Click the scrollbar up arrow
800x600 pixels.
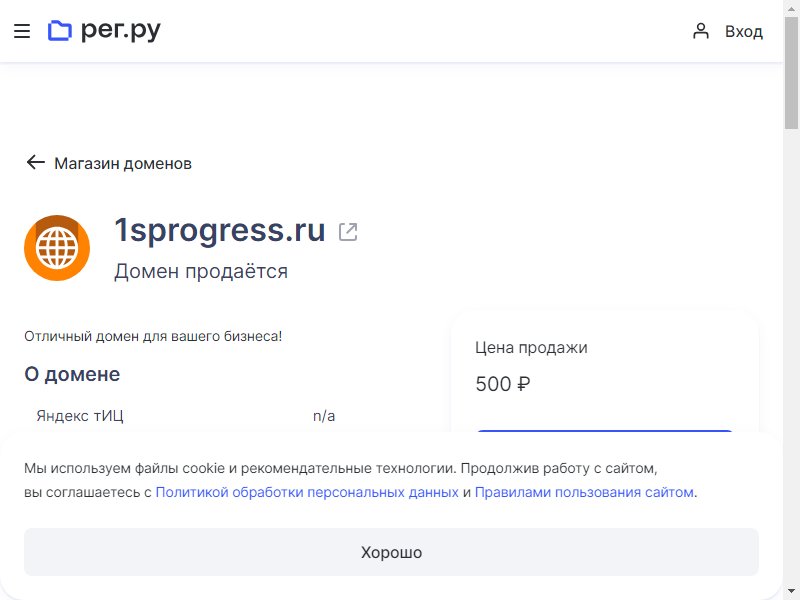[x=791, y=8]
